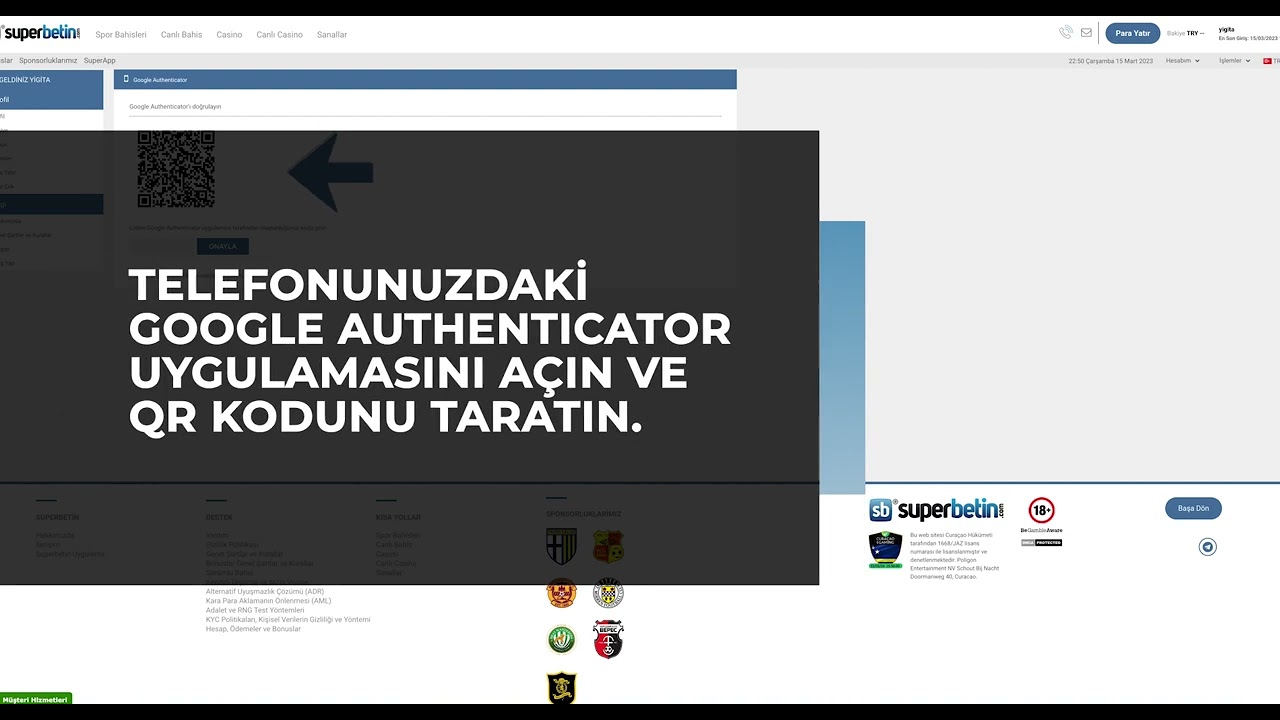Click the Superbetin logo in top header

click(x=41, y=33)
